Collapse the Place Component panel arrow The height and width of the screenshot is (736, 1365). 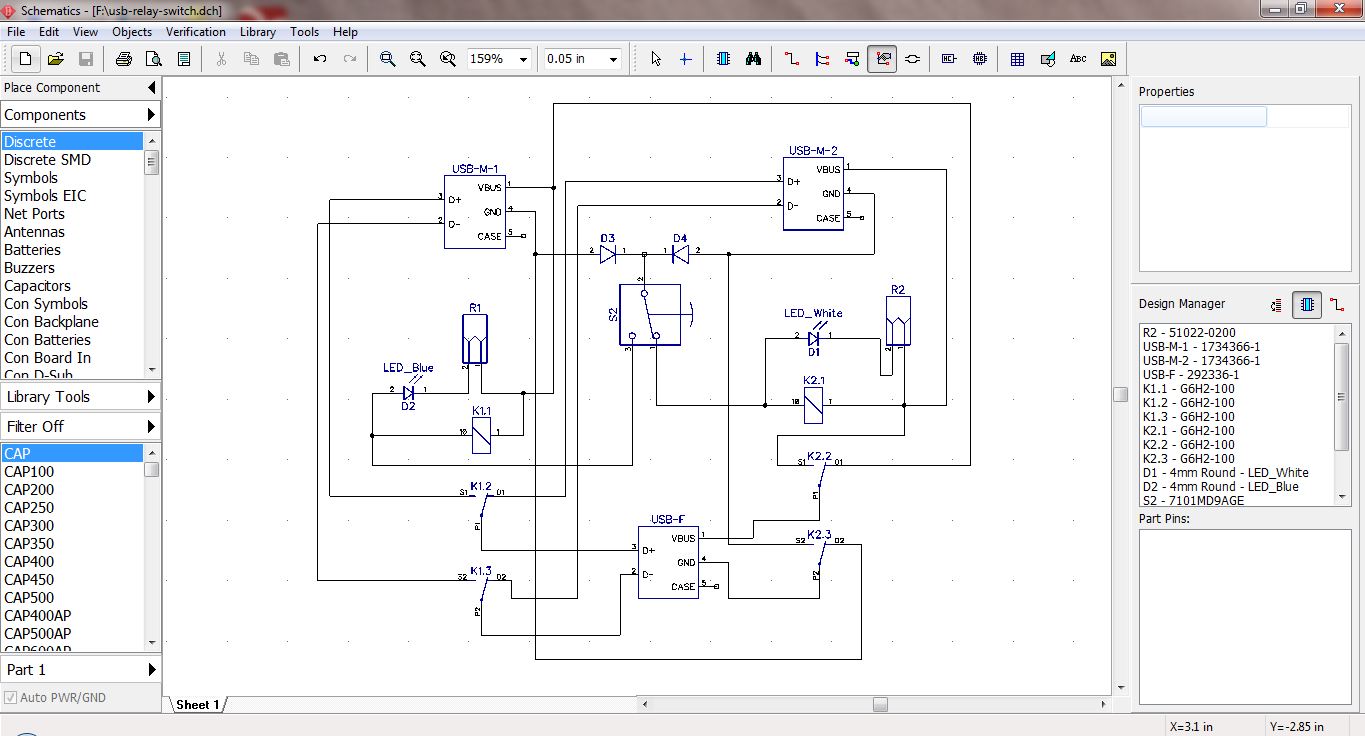(151, 87)
